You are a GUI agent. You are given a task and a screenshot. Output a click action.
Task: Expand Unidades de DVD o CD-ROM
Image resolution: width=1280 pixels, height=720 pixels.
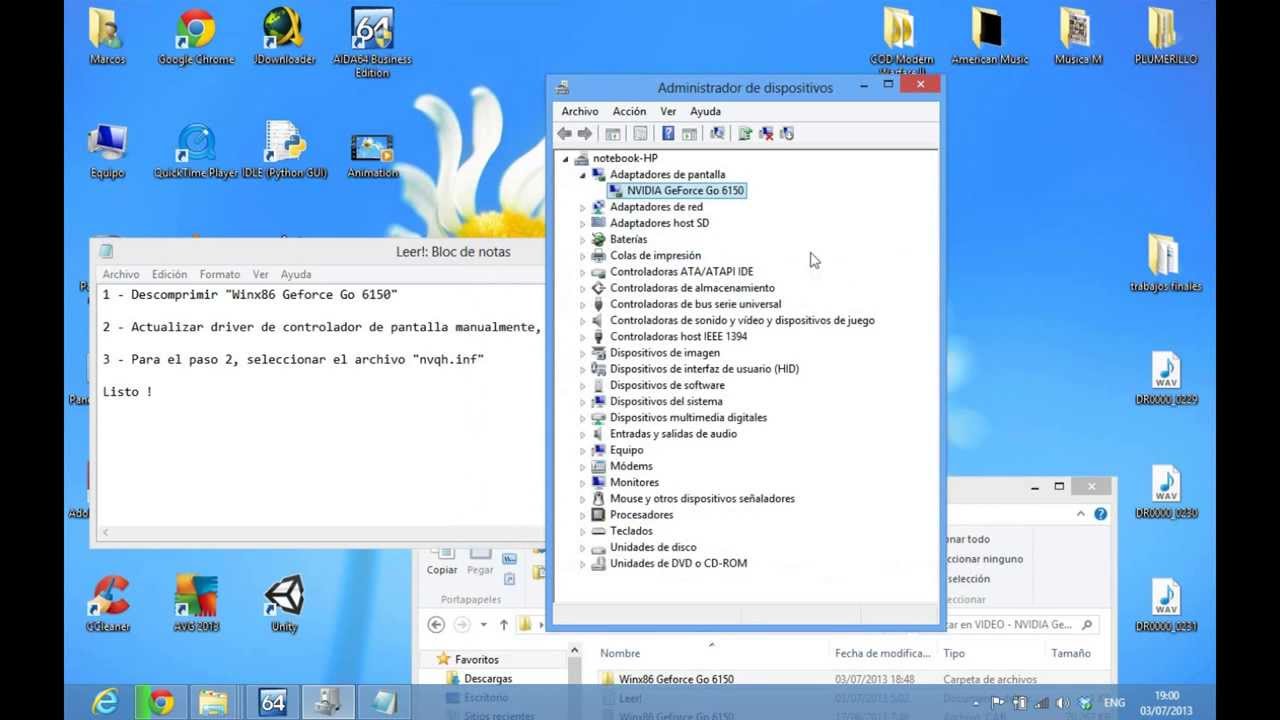click(x=582, y=564)
